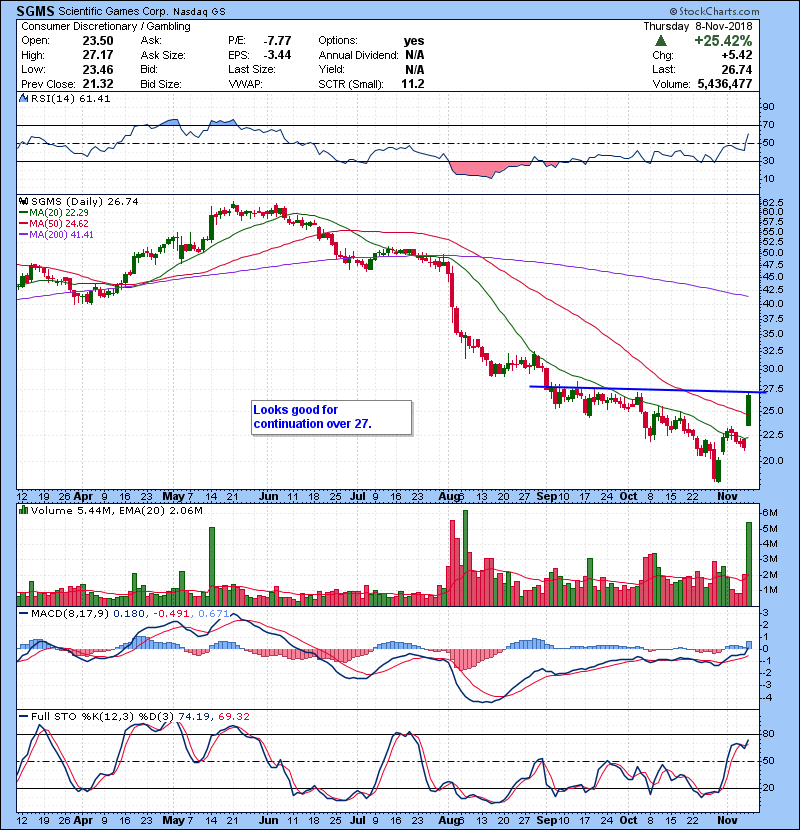The image size is (800, 830).
Task: Click the -4 level on MACD axis
Action: click(x=766, y=698)
